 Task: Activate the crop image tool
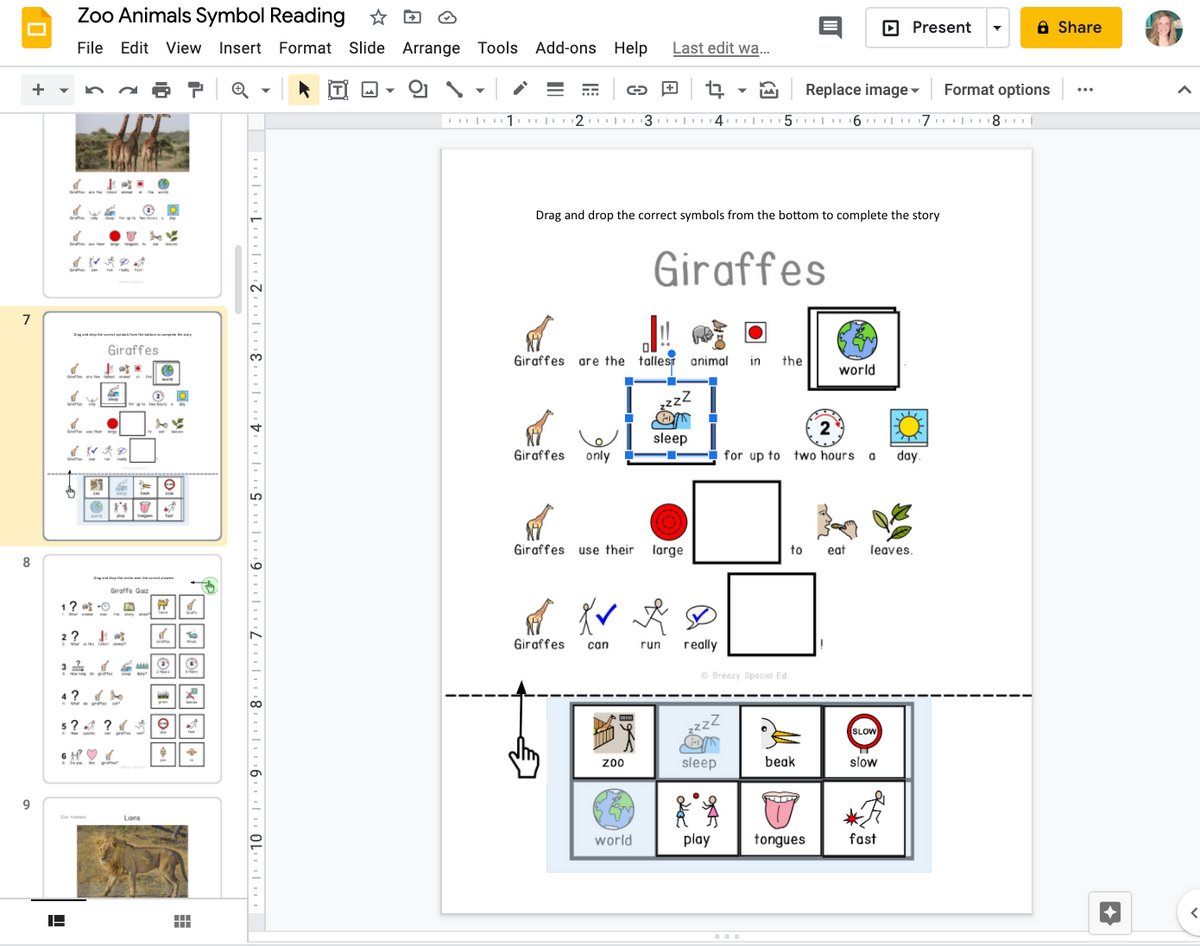pos(713,89)
